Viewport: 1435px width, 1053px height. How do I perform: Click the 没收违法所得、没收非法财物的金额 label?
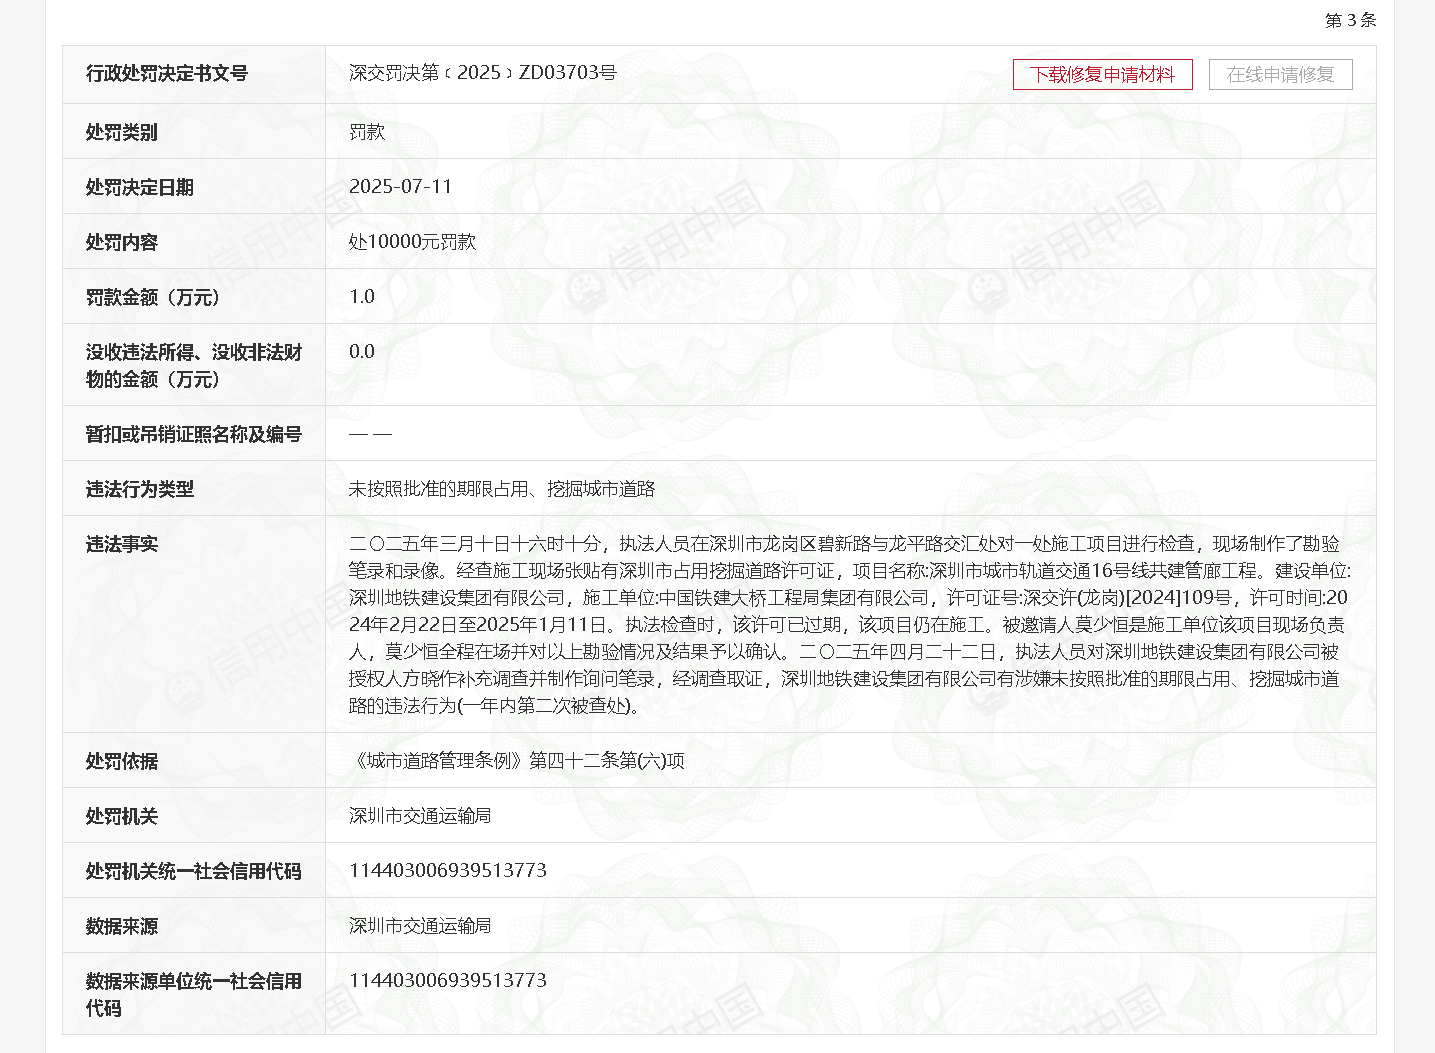[194, 366]
